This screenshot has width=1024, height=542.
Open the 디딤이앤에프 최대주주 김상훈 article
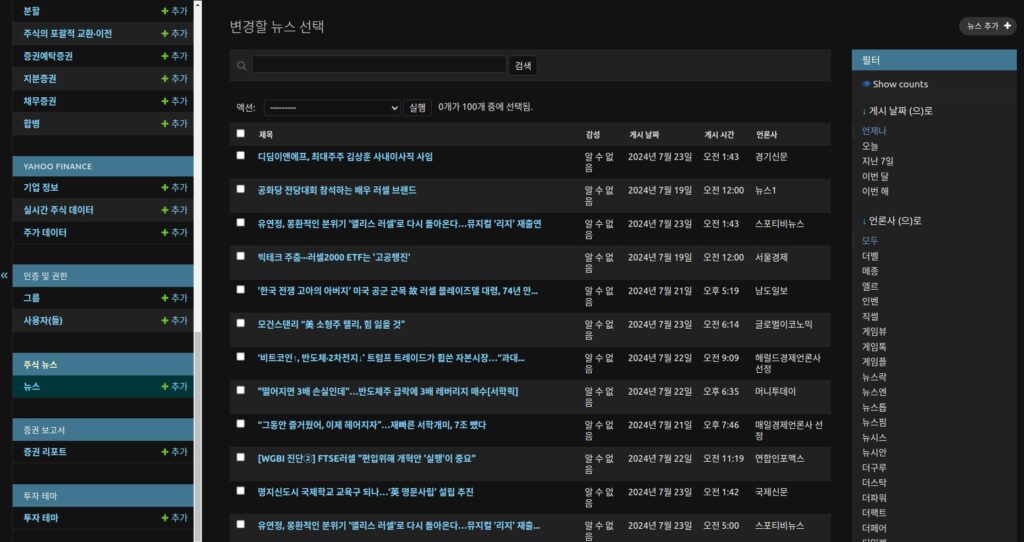pyautogui.click(x=345, y=157)
